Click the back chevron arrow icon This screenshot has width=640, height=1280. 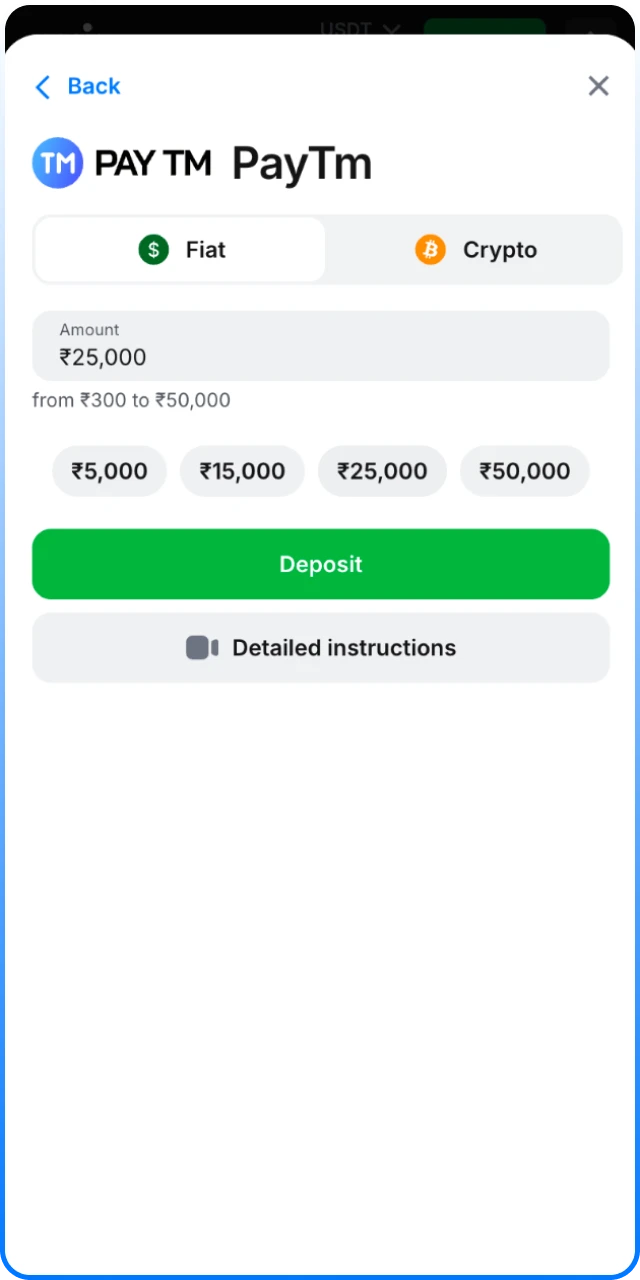click(x=42, y=86)
